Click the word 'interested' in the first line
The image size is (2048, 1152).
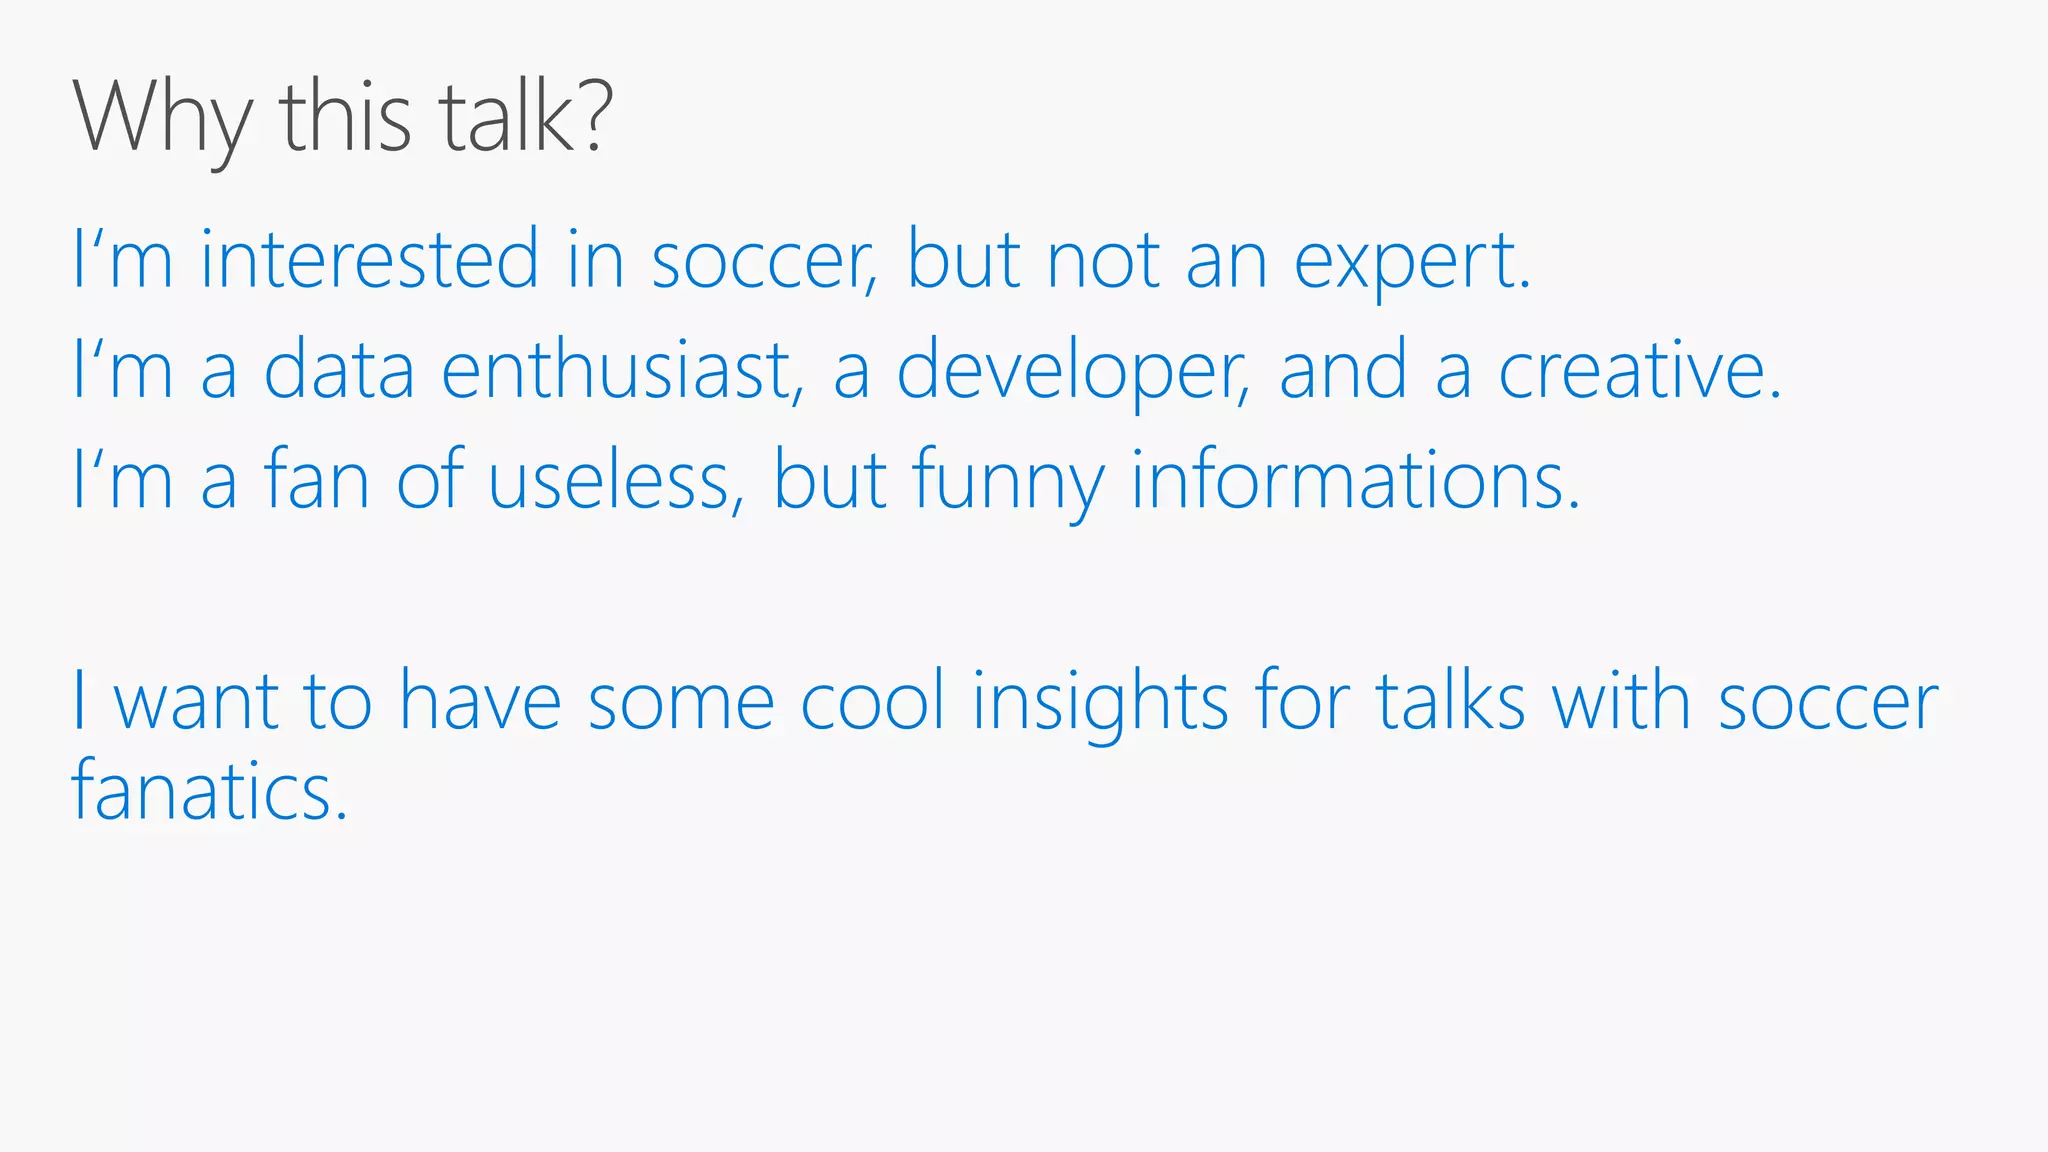click(x=371, y=258)
